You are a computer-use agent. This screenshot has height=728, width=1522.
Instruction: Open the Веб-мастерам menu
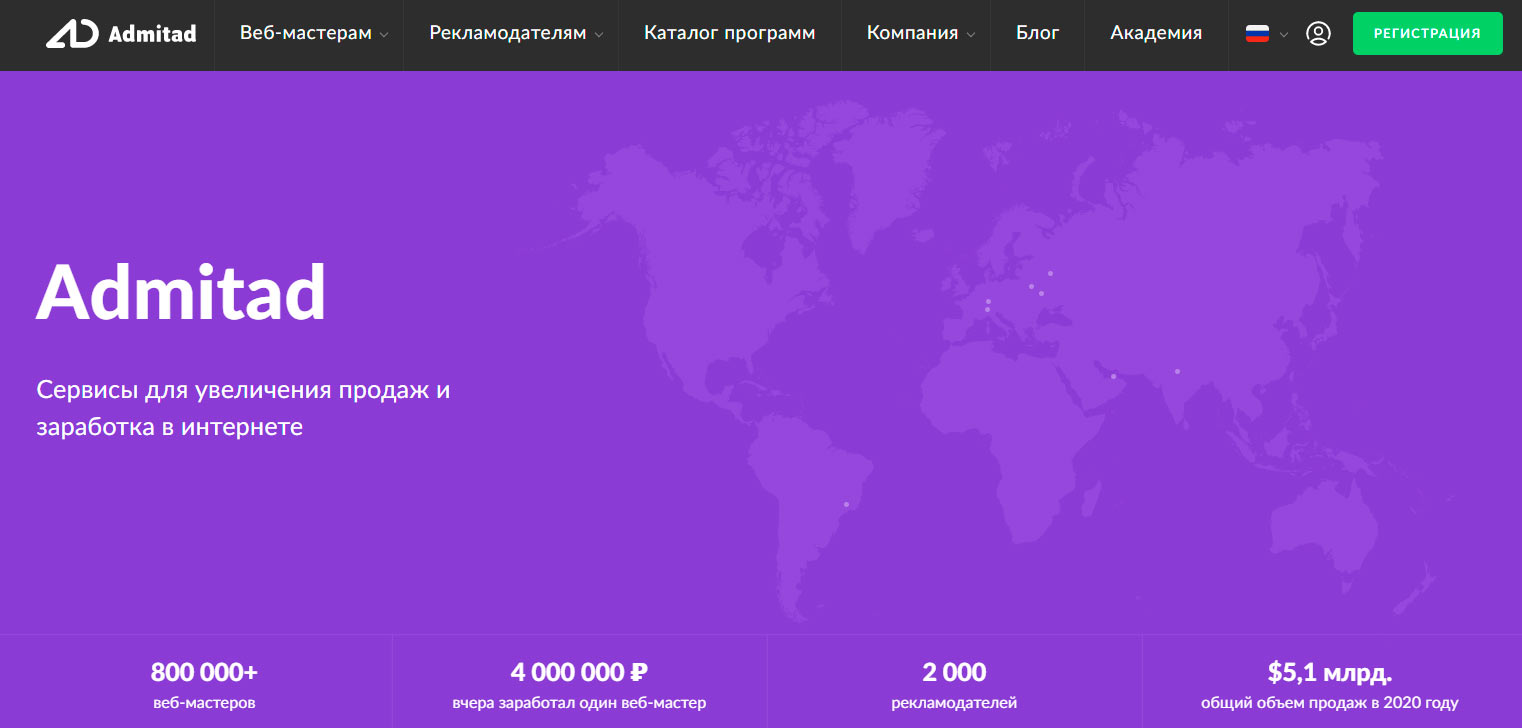click(306, 33)
